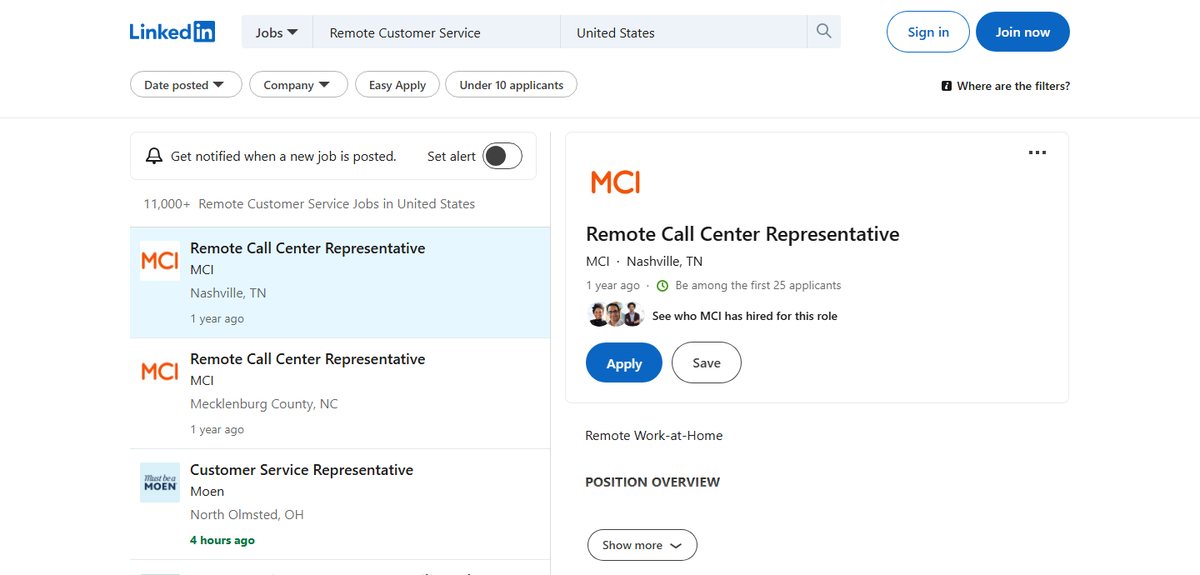Click the bell notification icon
Screen dimensions: 1200x575
click(x=154, y=156)
